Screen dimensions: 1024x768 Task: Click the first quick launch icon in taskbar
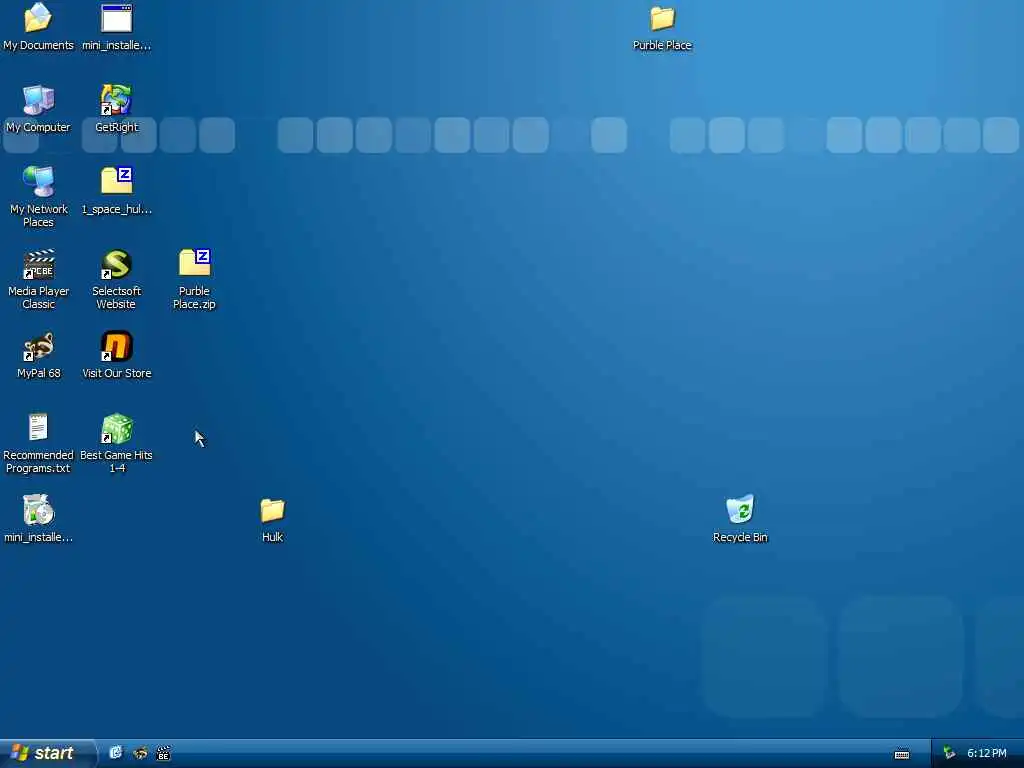click(116, 753)
